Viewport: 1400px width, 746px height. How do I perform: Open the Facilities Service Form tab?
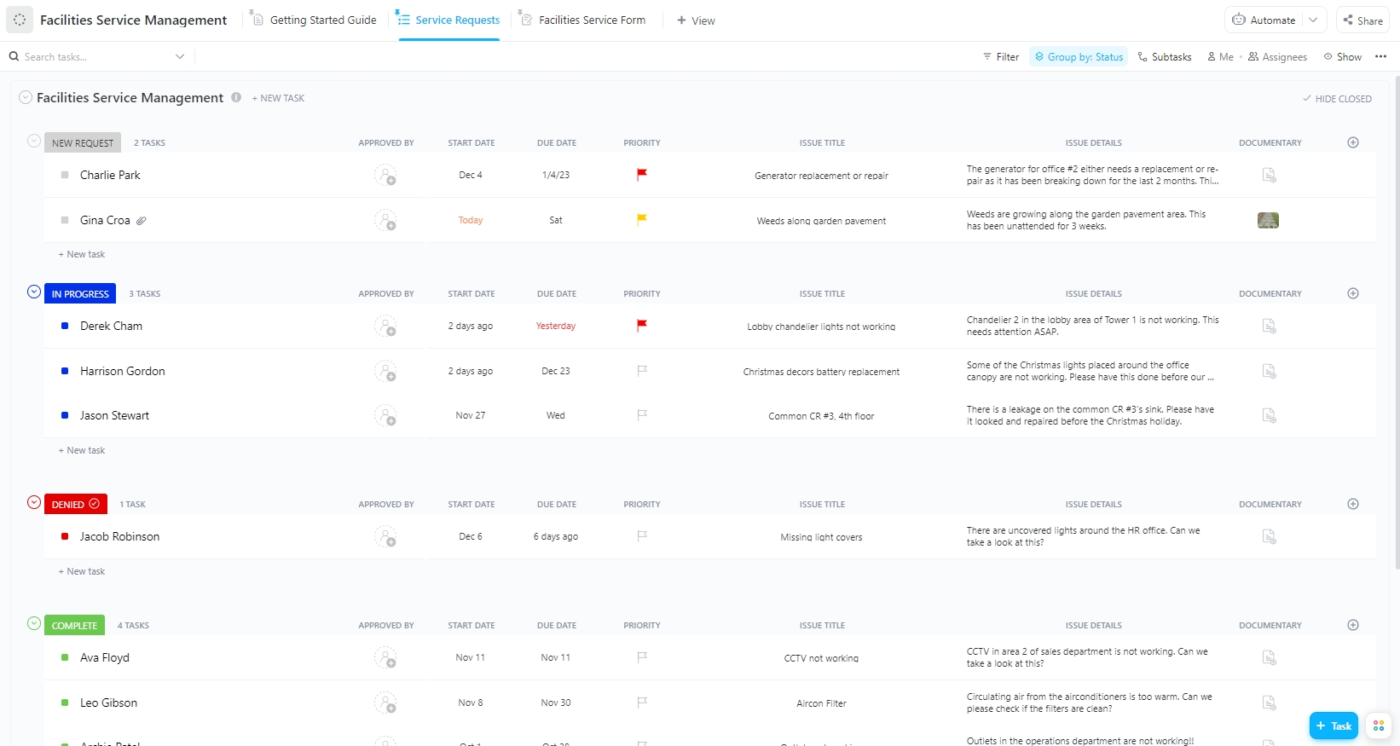pos(592,19)
